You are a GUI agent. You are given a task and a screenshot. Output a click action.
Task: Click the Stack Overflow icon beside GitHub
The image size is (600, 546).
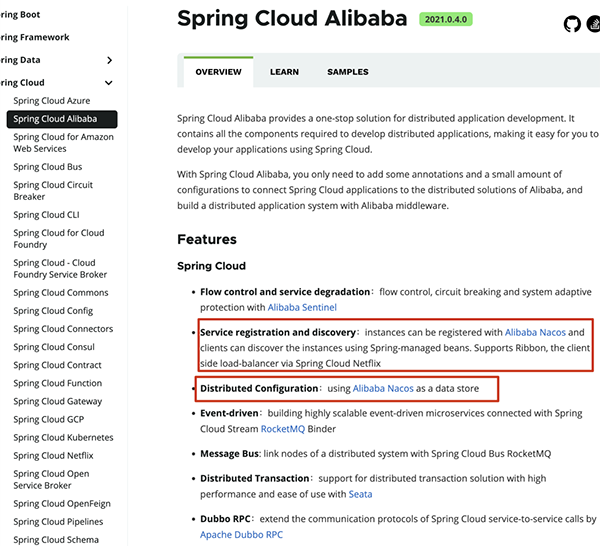[593, 24]
